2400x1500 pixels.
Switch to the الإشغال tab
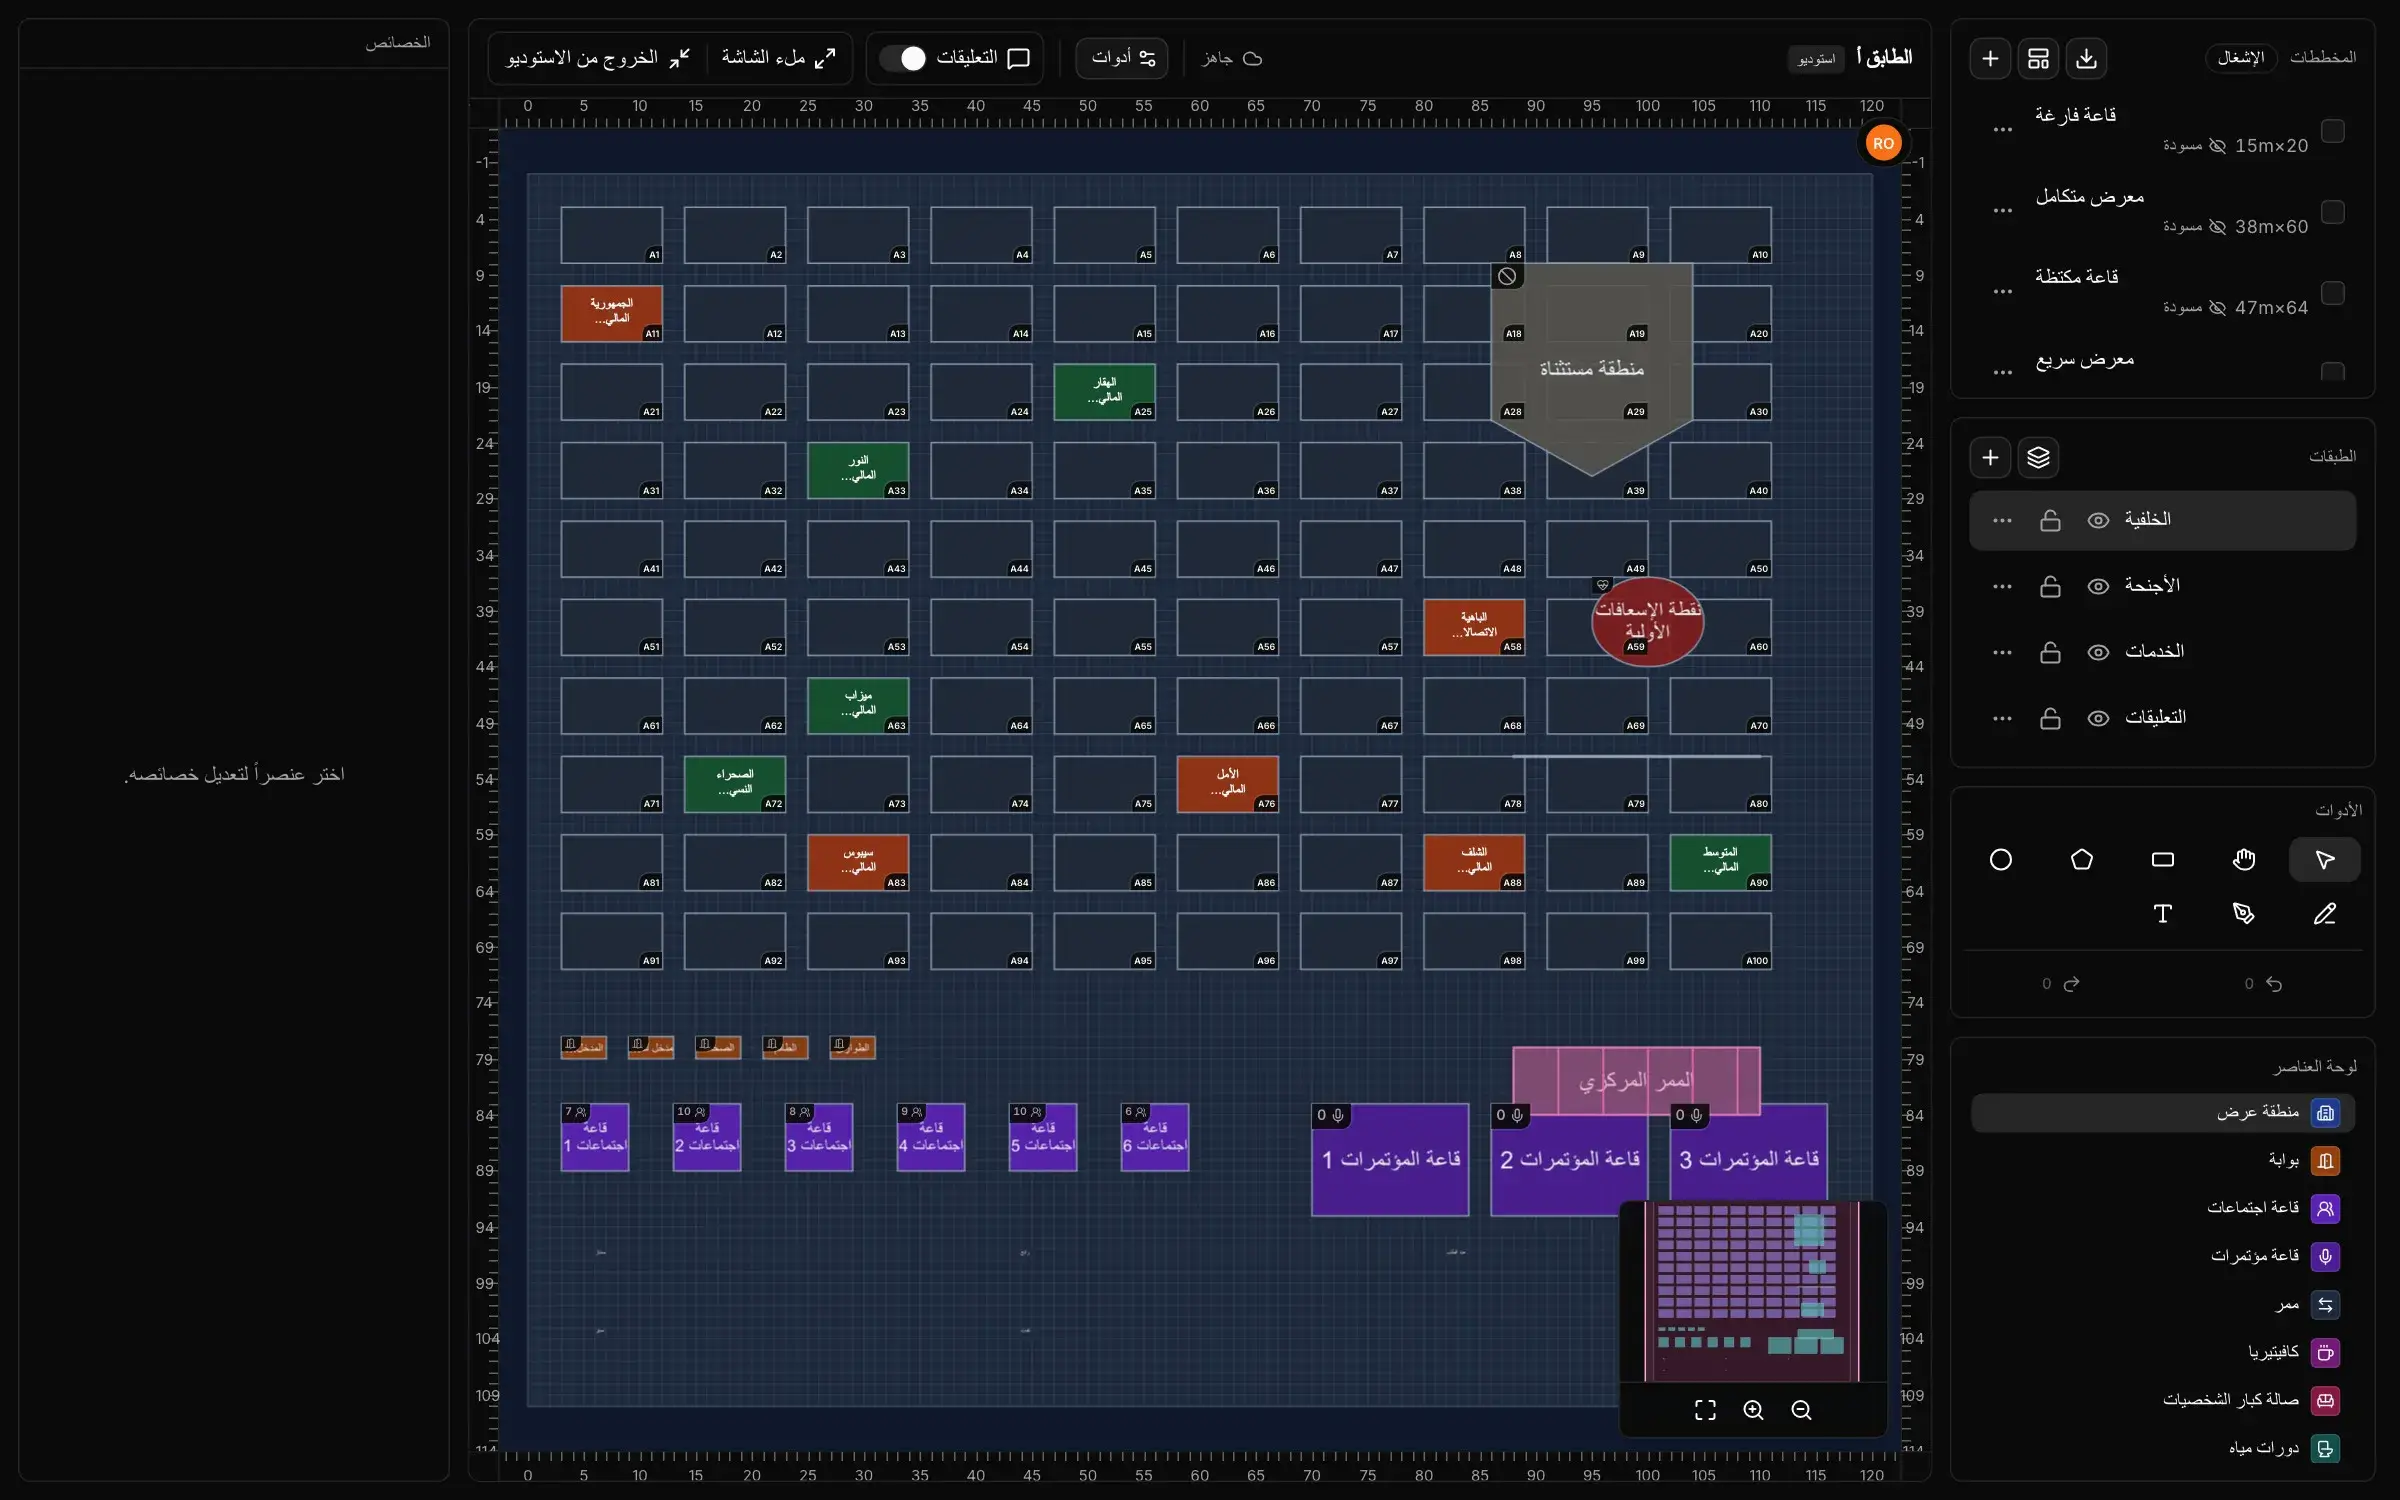[2241, 58]
